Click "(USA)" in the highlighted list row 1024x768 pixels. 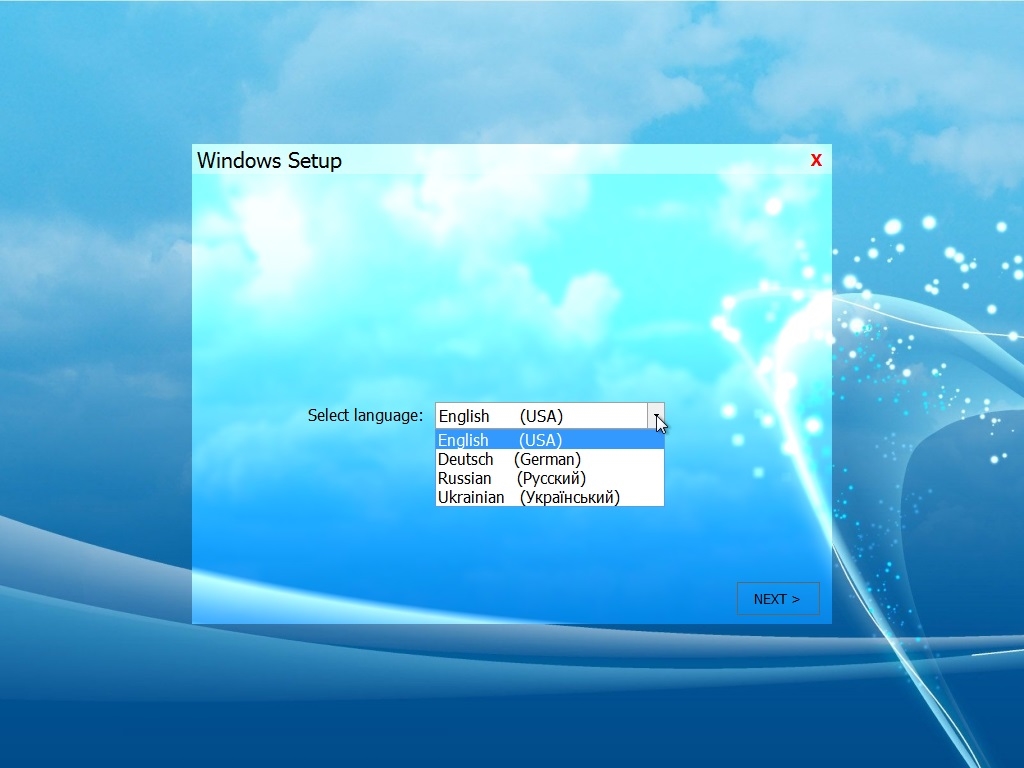(540, 440)
